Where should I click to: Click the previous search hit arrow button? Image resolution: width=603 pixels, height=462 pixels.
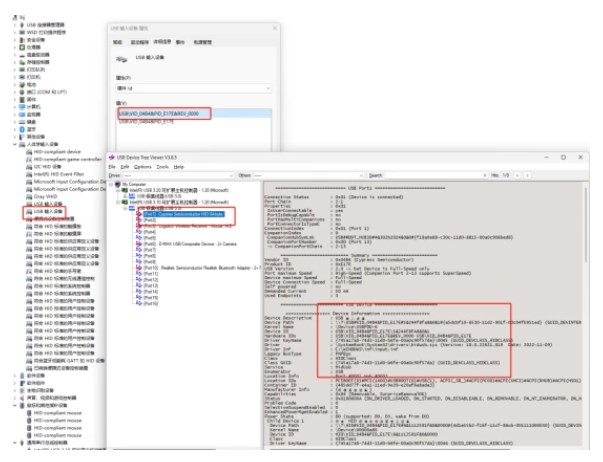(518, 175)
